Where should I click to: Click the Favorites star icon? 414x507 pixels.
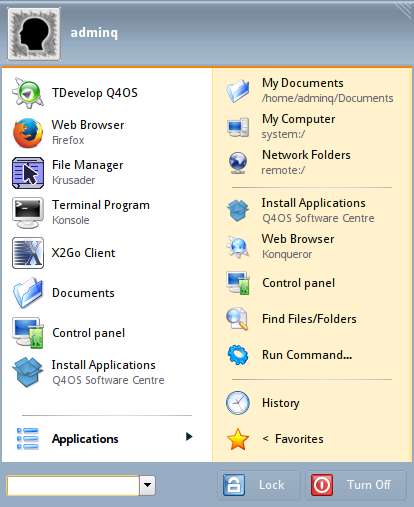(238, 439)
